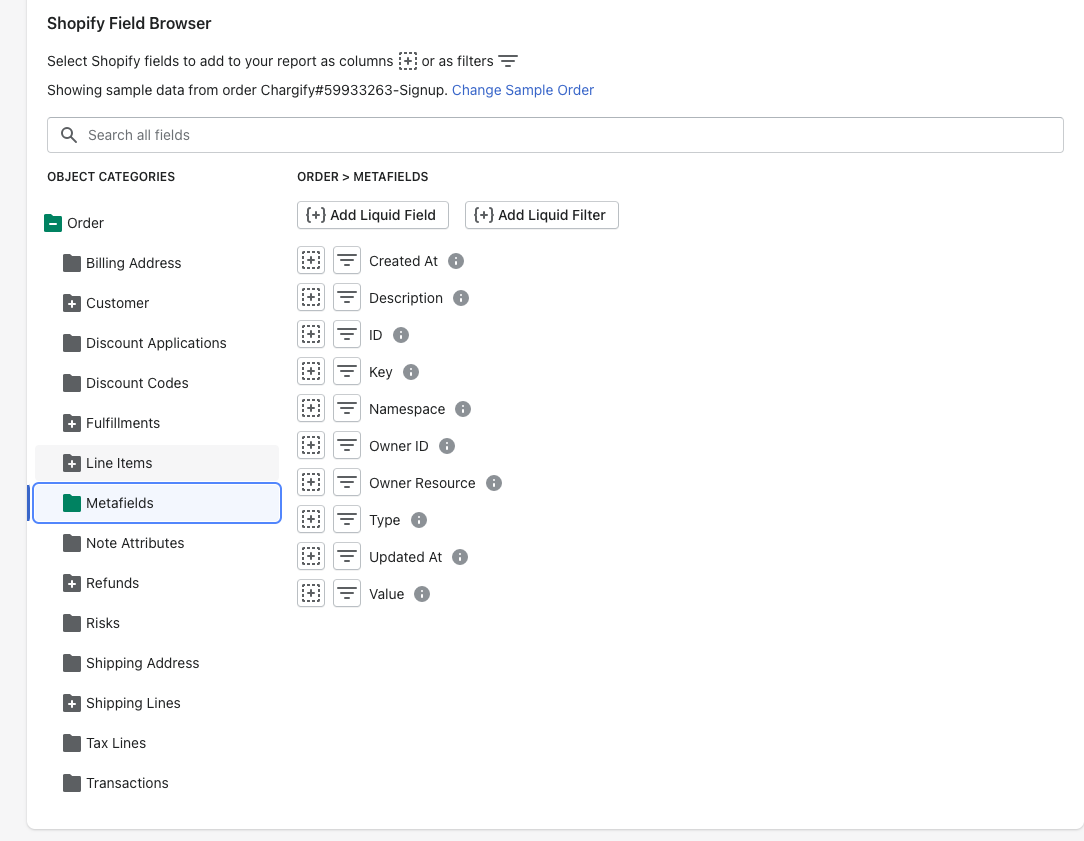Click the Namespace field label

(406, 409)
